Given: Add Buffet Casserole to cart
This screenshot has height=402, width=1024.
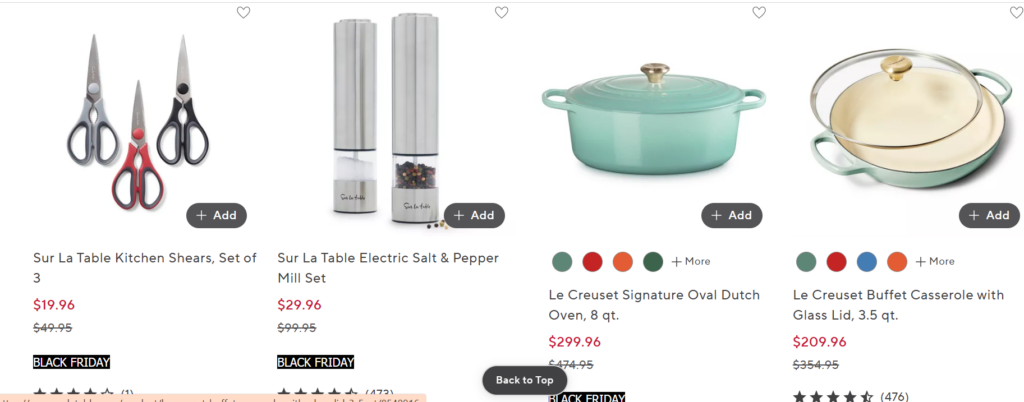Looking at the screenshot, I should coord(989,215).
